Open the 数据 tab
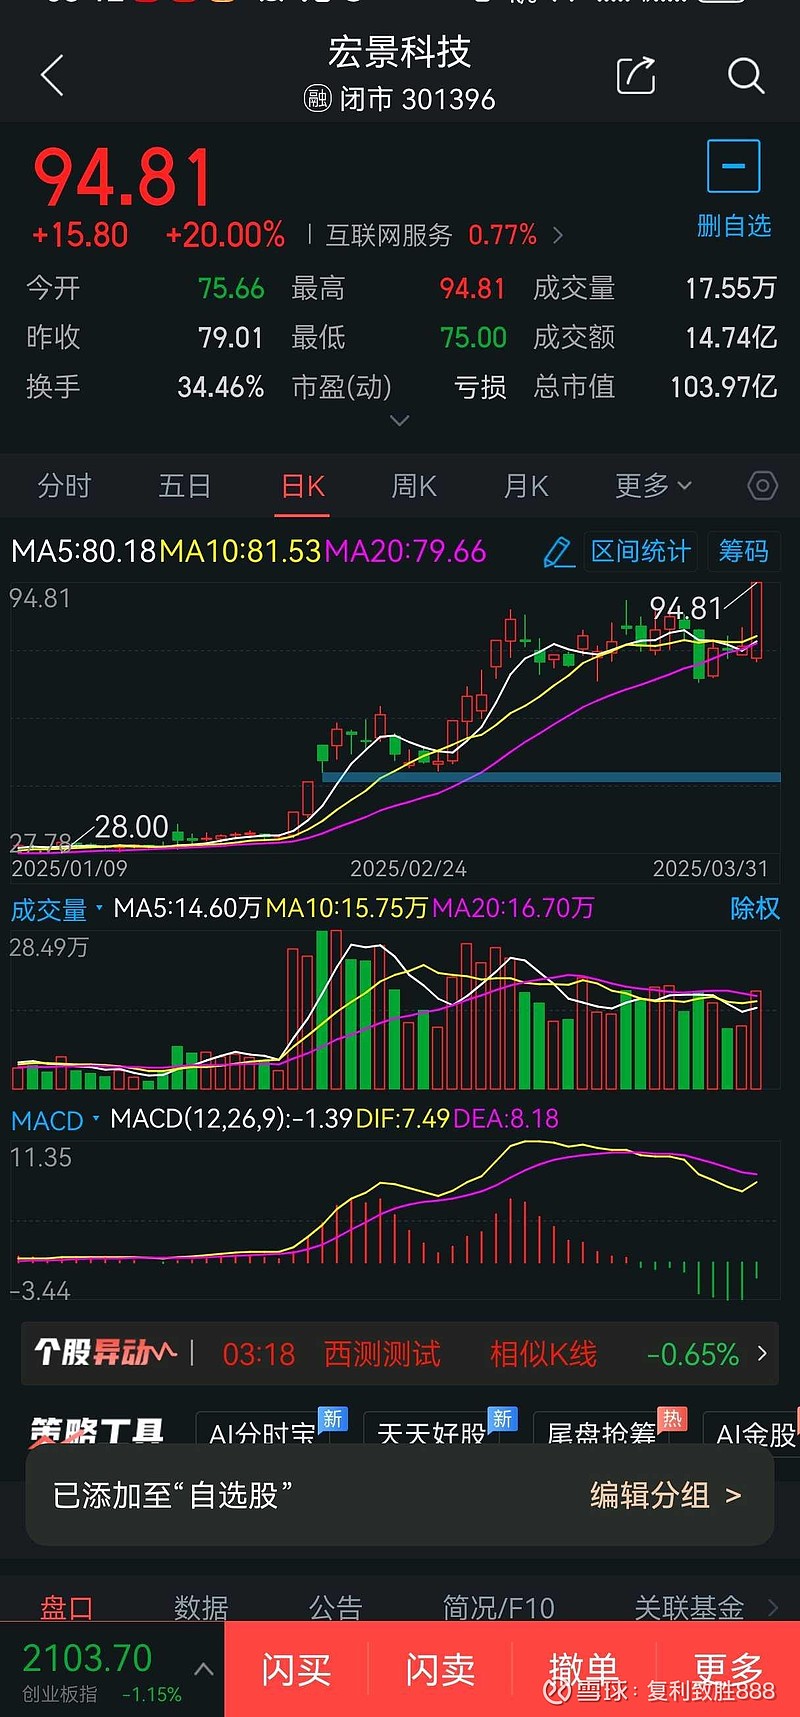Screen dimensions: 800x1717 pos(201,1608)
